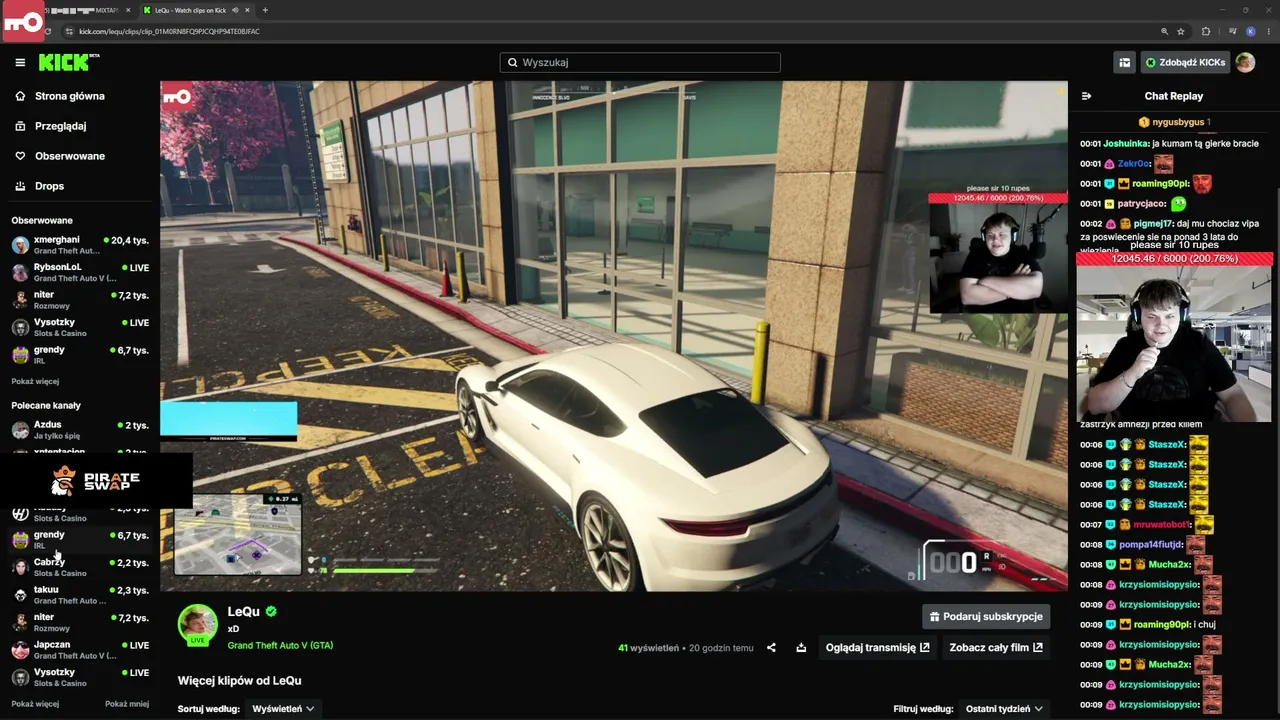Click the browser address bar URL

tap(169, 31)
